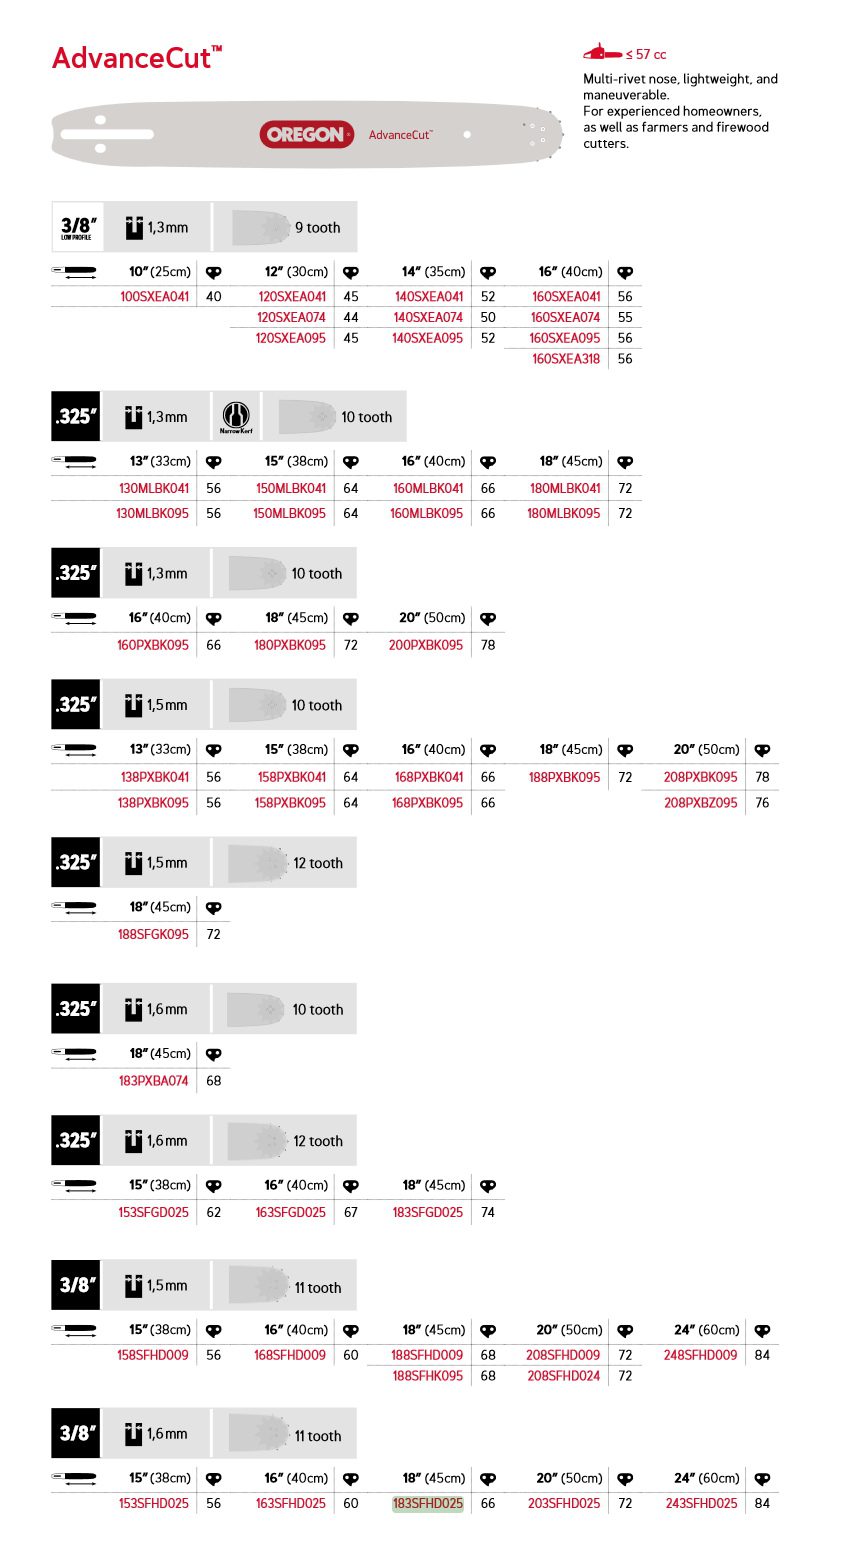Open the 188SFGK095 part link
This screenshot has width=849, height=1549.
point(153,934)
